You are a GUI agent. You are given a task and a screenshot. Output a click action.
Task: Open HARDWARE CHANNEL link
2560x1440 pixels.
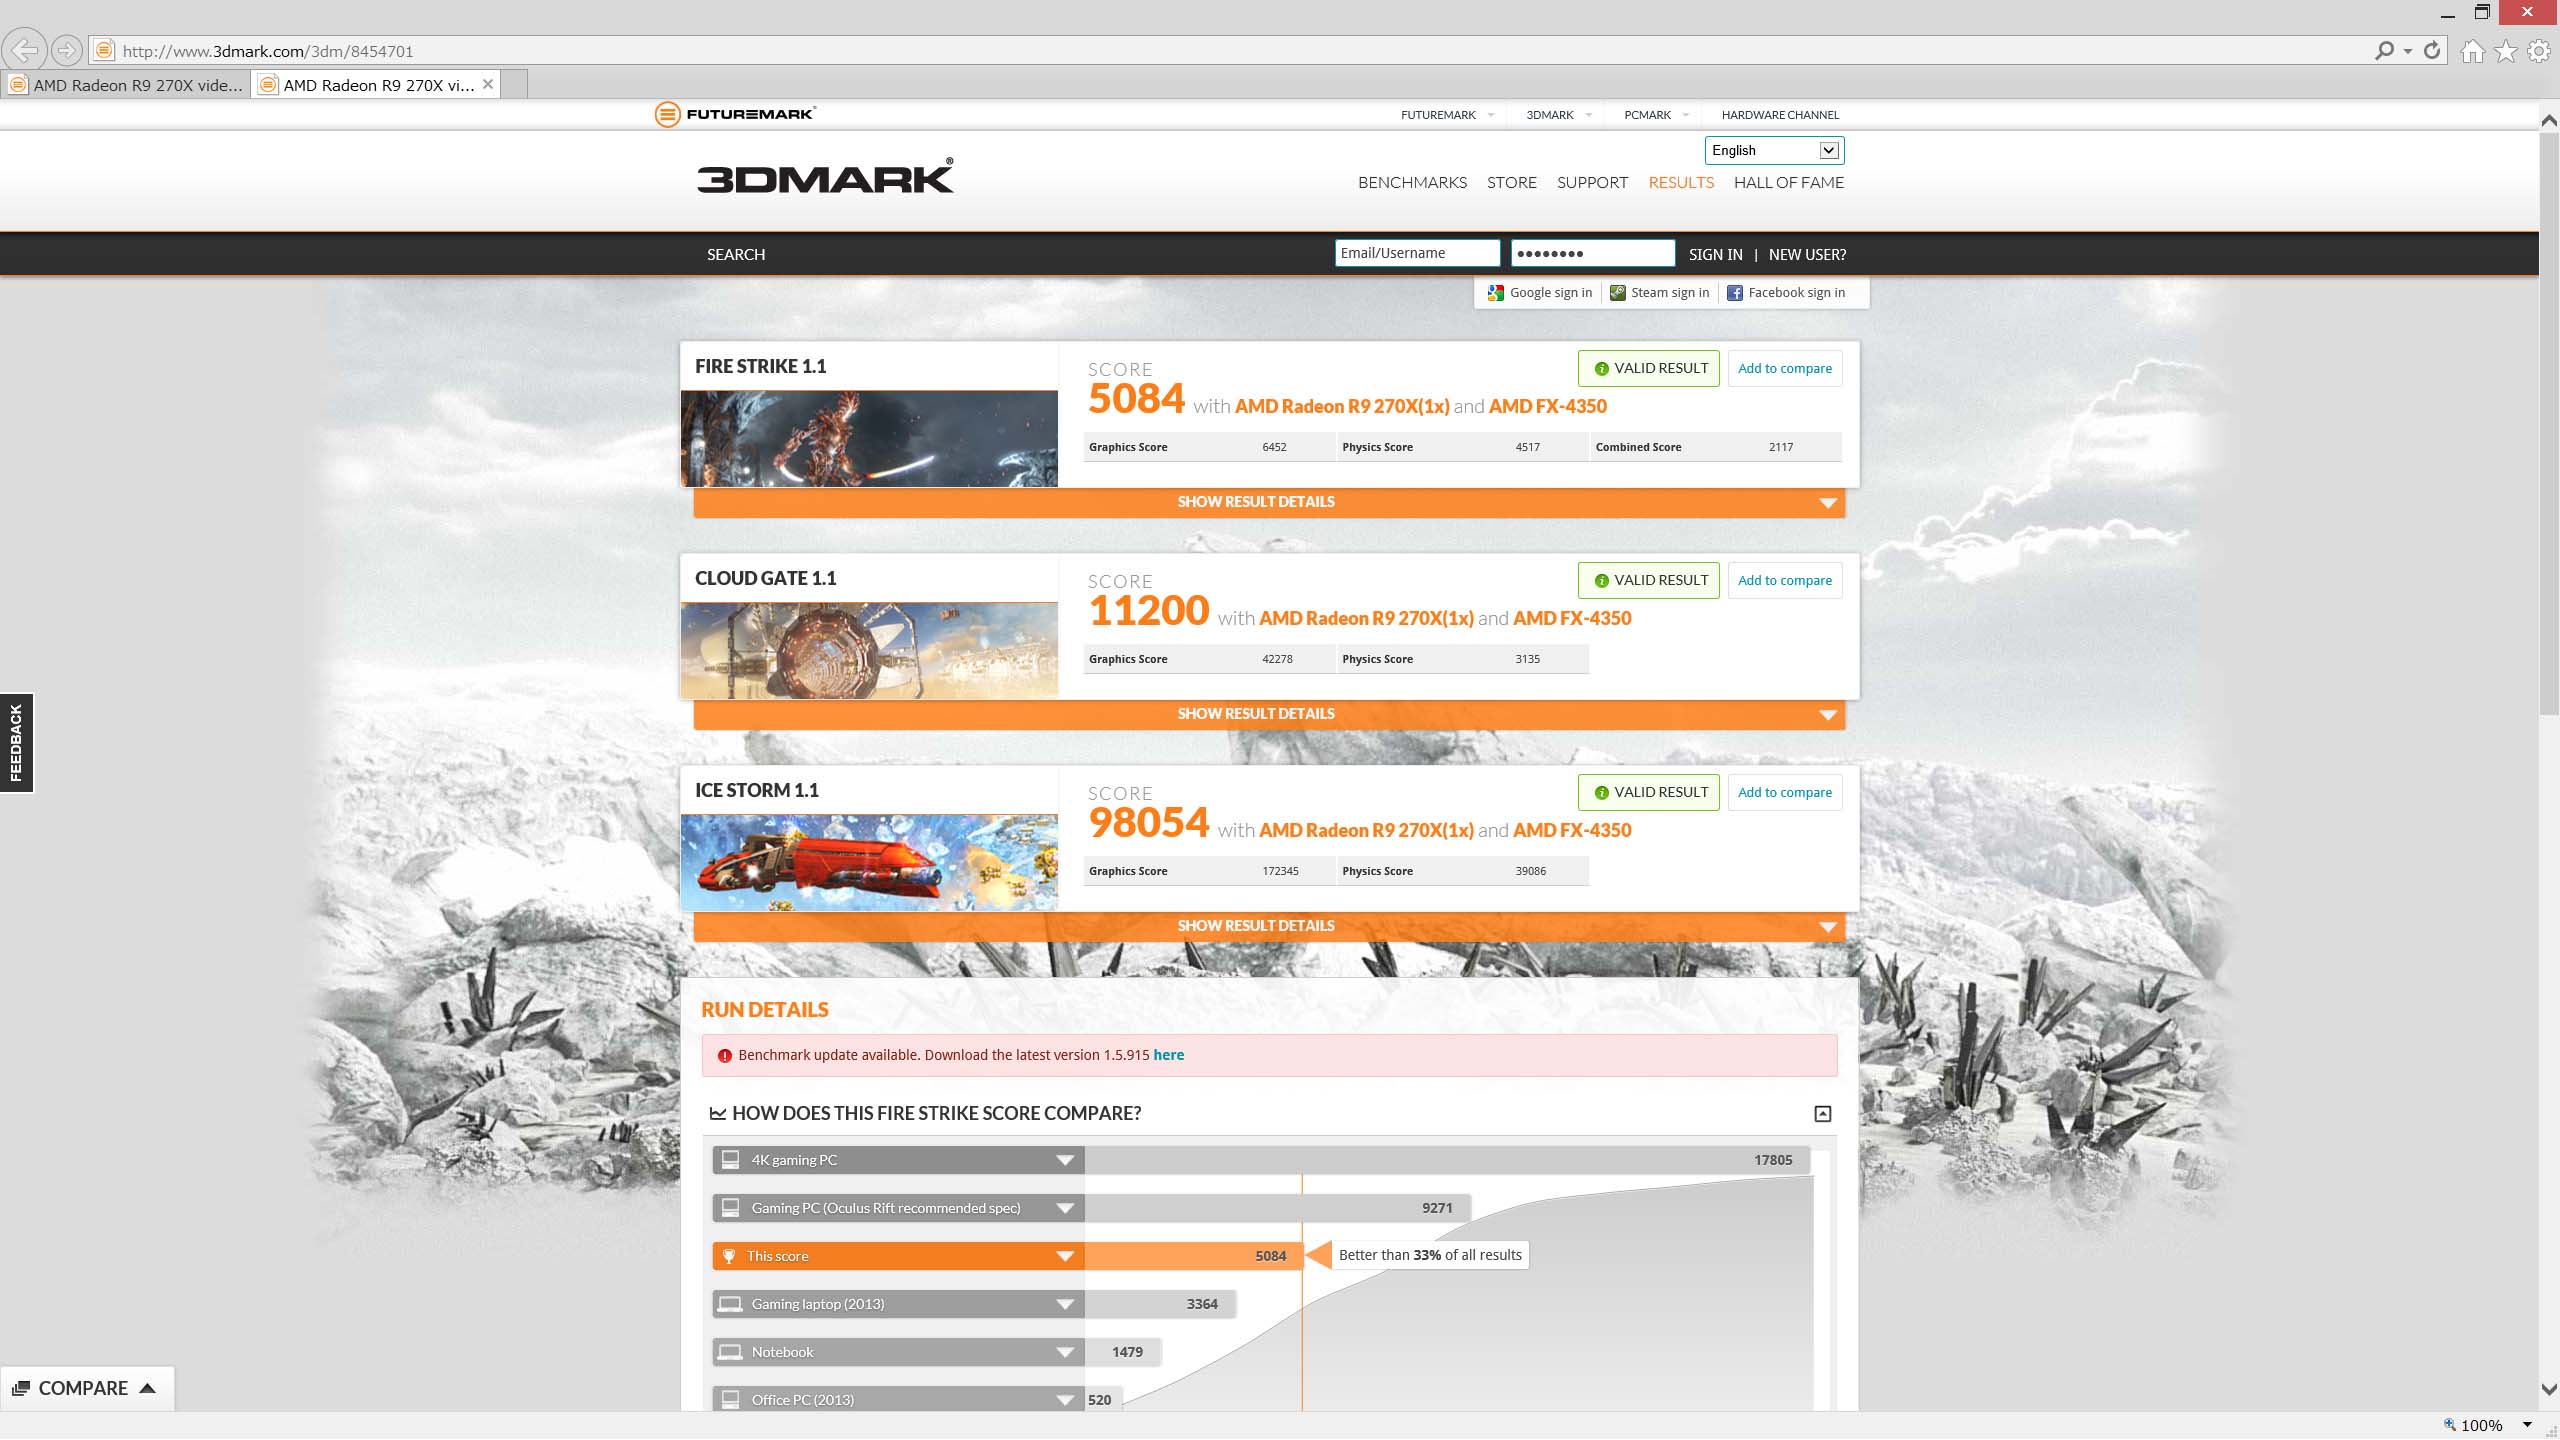click(x=1780, y=115)
